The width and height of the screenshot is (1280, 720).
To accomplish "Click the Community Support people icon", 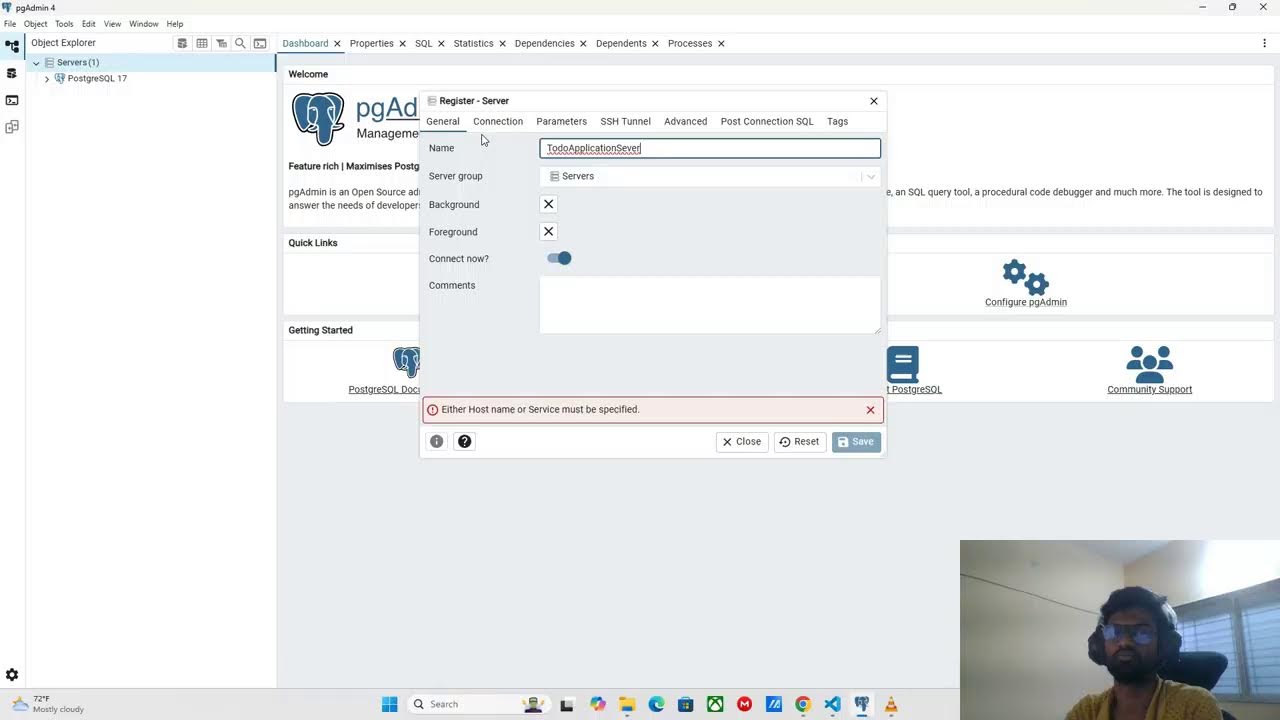I will click(x=1149, y=363).
